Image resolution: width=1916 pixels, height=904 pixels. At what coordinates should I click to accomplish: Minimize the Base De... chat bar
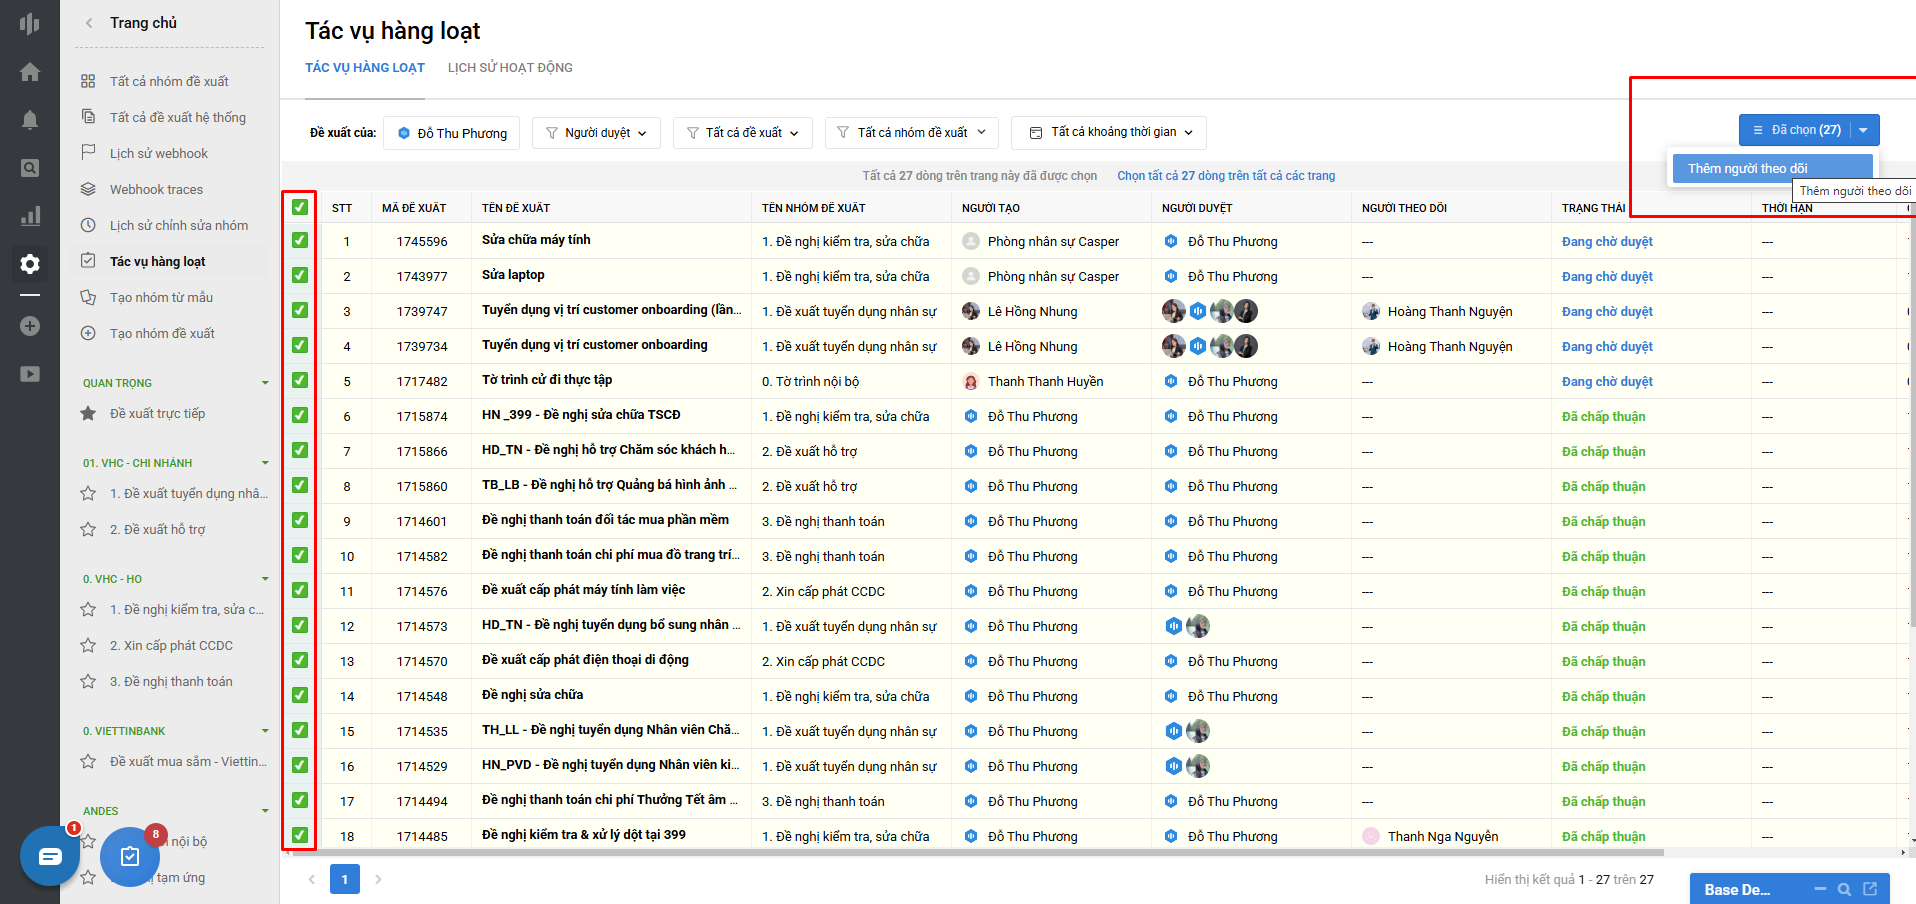point(1820,889)
